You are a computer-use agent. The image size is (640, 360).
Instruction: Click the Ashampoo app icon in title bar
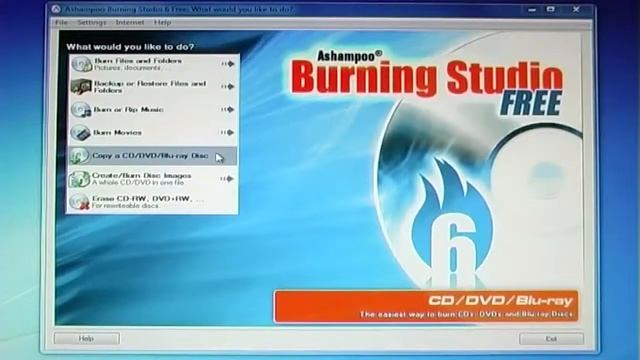[57, 9]
